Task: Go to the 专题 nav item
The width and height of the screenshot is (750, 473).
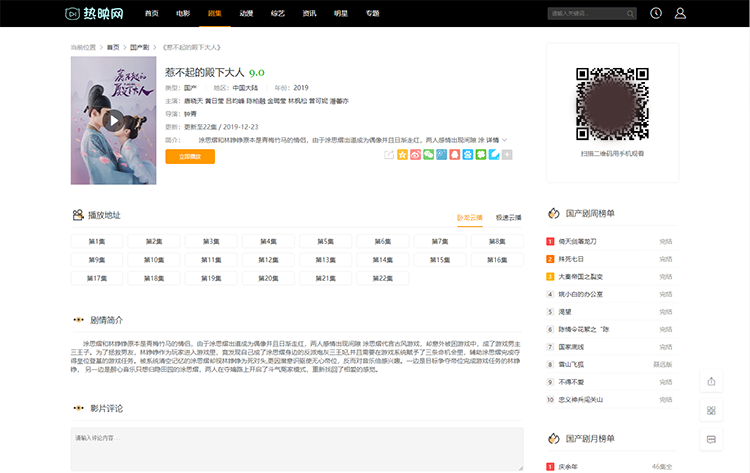Action: click(373, 13)
